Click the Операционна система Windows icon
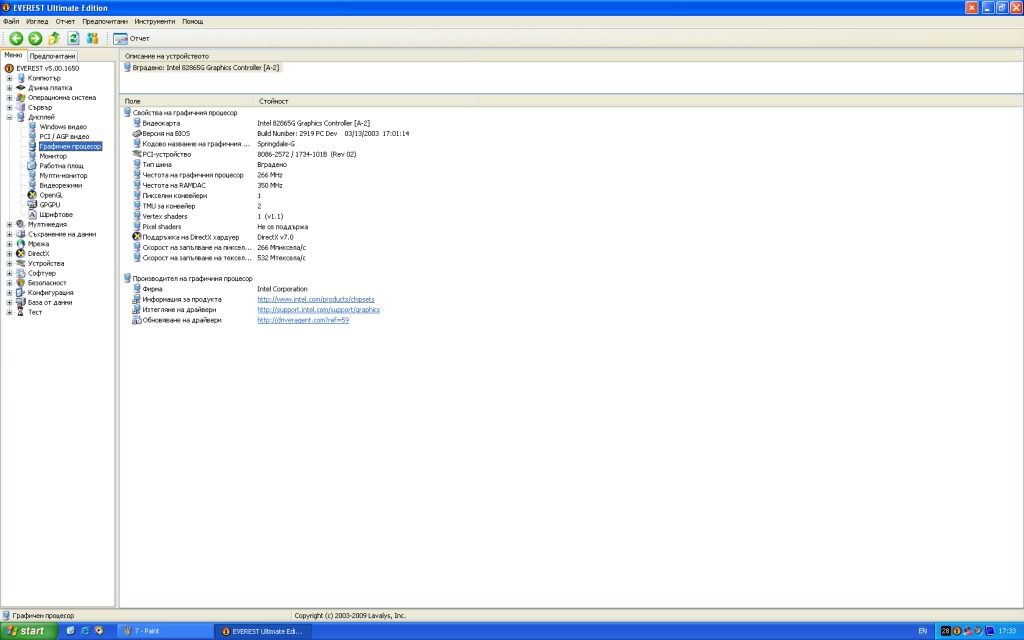 (20, 98)
